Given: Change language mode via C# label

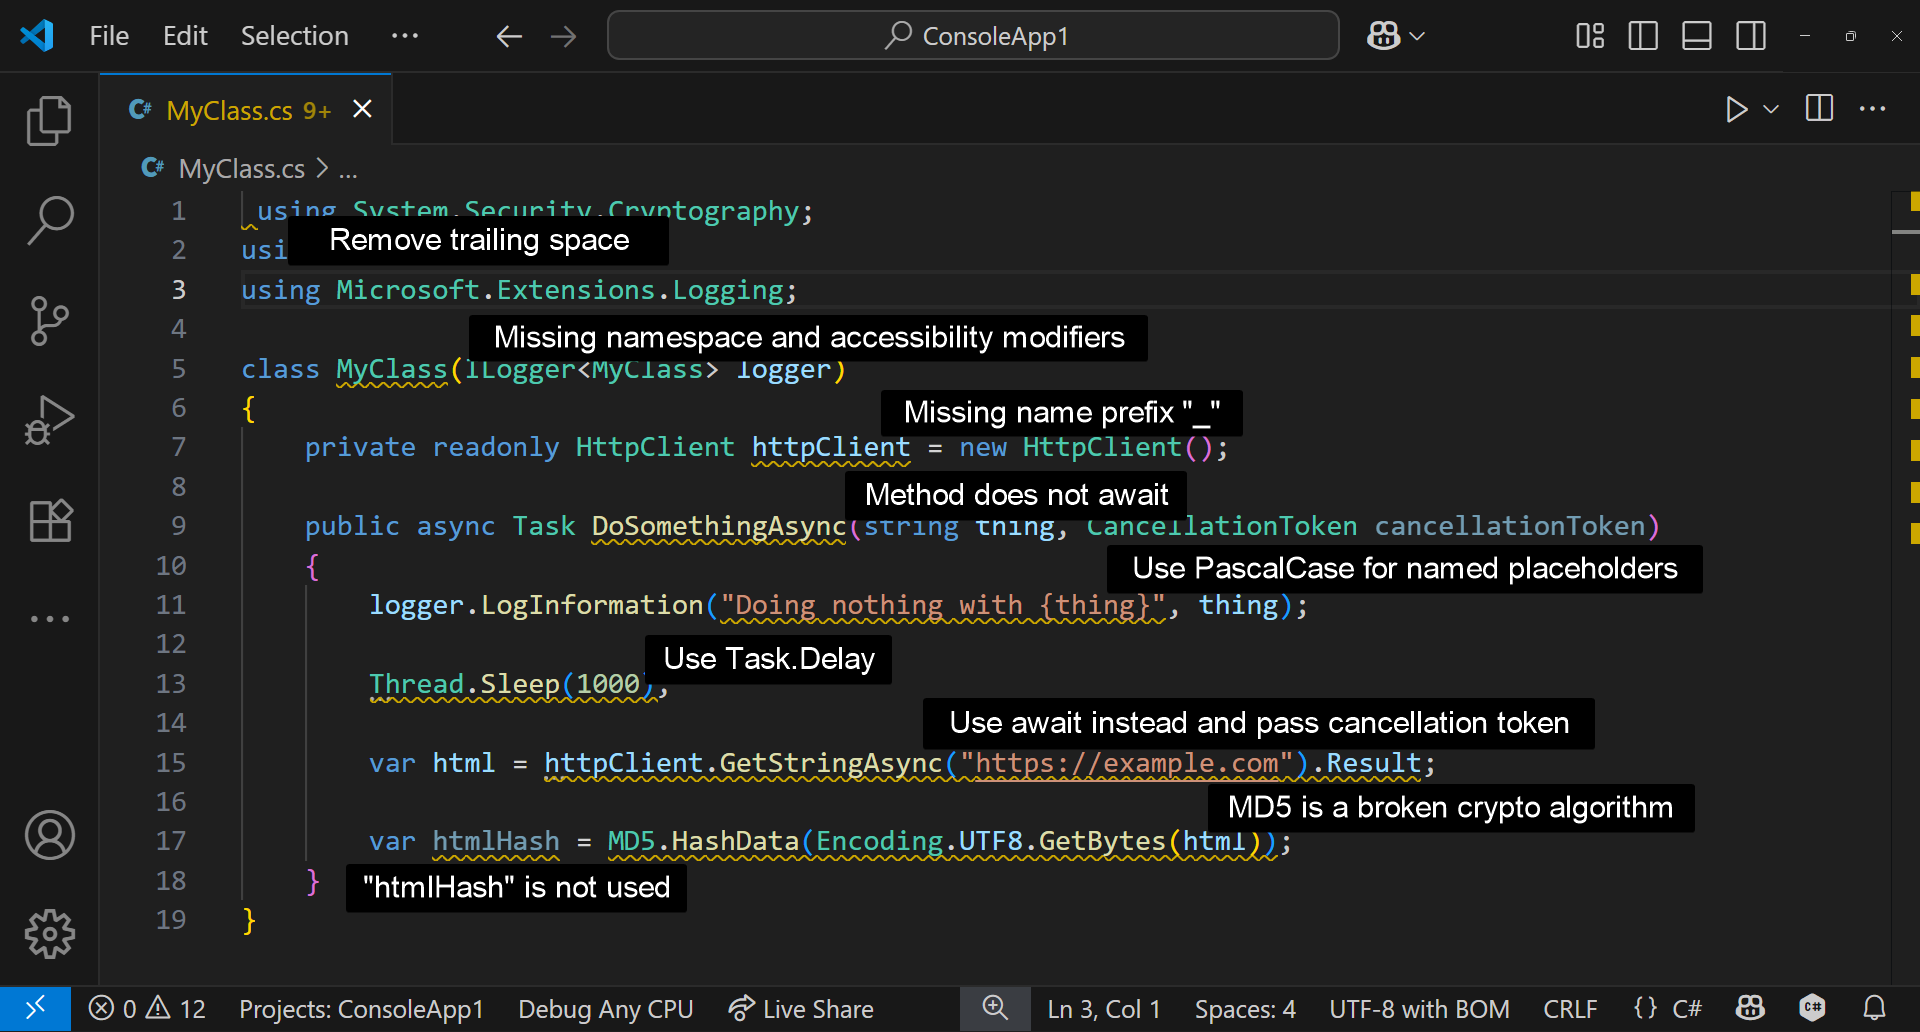Looking at the screenshot, I should click(1687, 1009).
